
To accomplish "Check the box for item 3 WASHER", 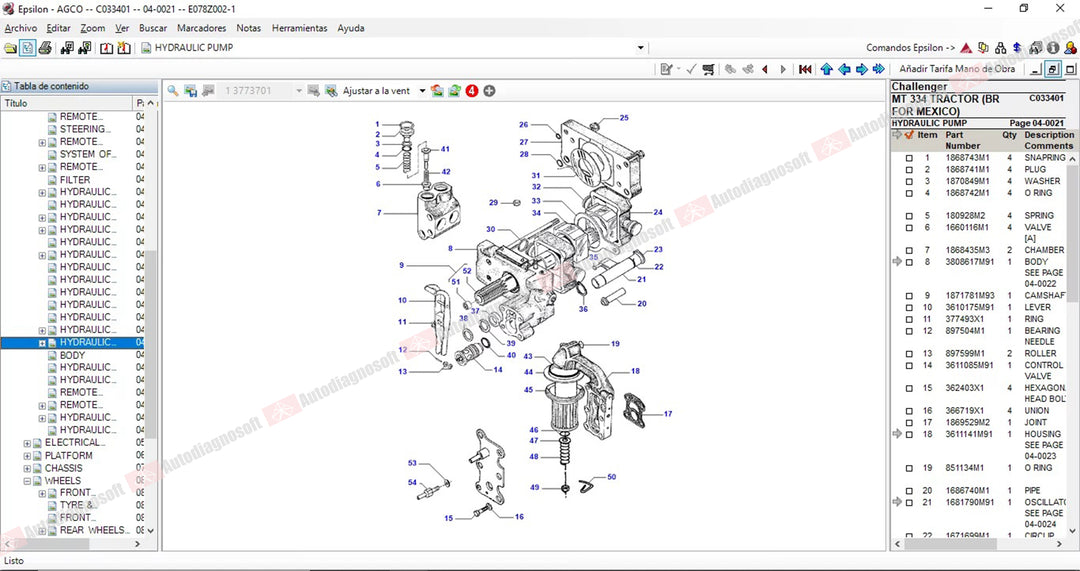I will [909, 181].
